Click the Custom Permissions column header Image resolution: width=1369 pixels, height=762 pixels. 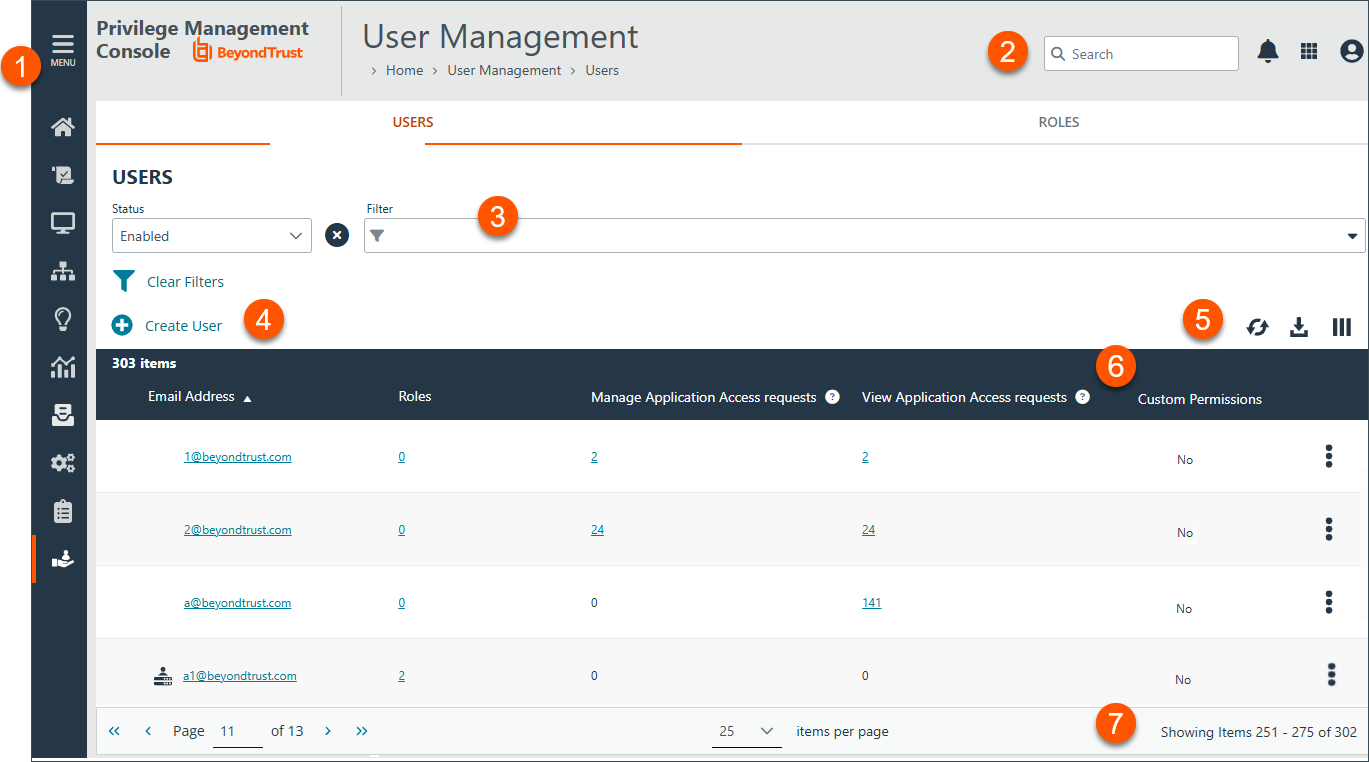pyautogui.click(x=1200, y=399)
